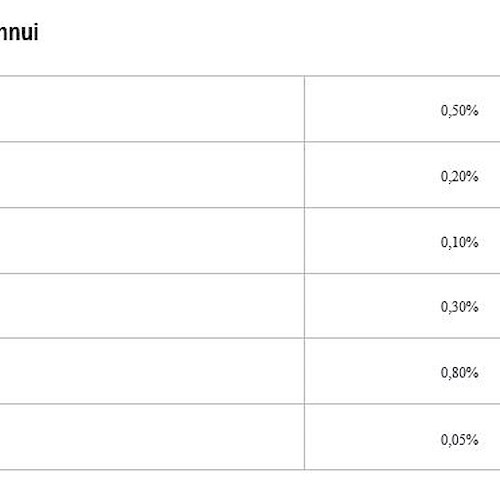Click bottom border line below 0,05% row
Screen dimensions: 500x500
250,470
